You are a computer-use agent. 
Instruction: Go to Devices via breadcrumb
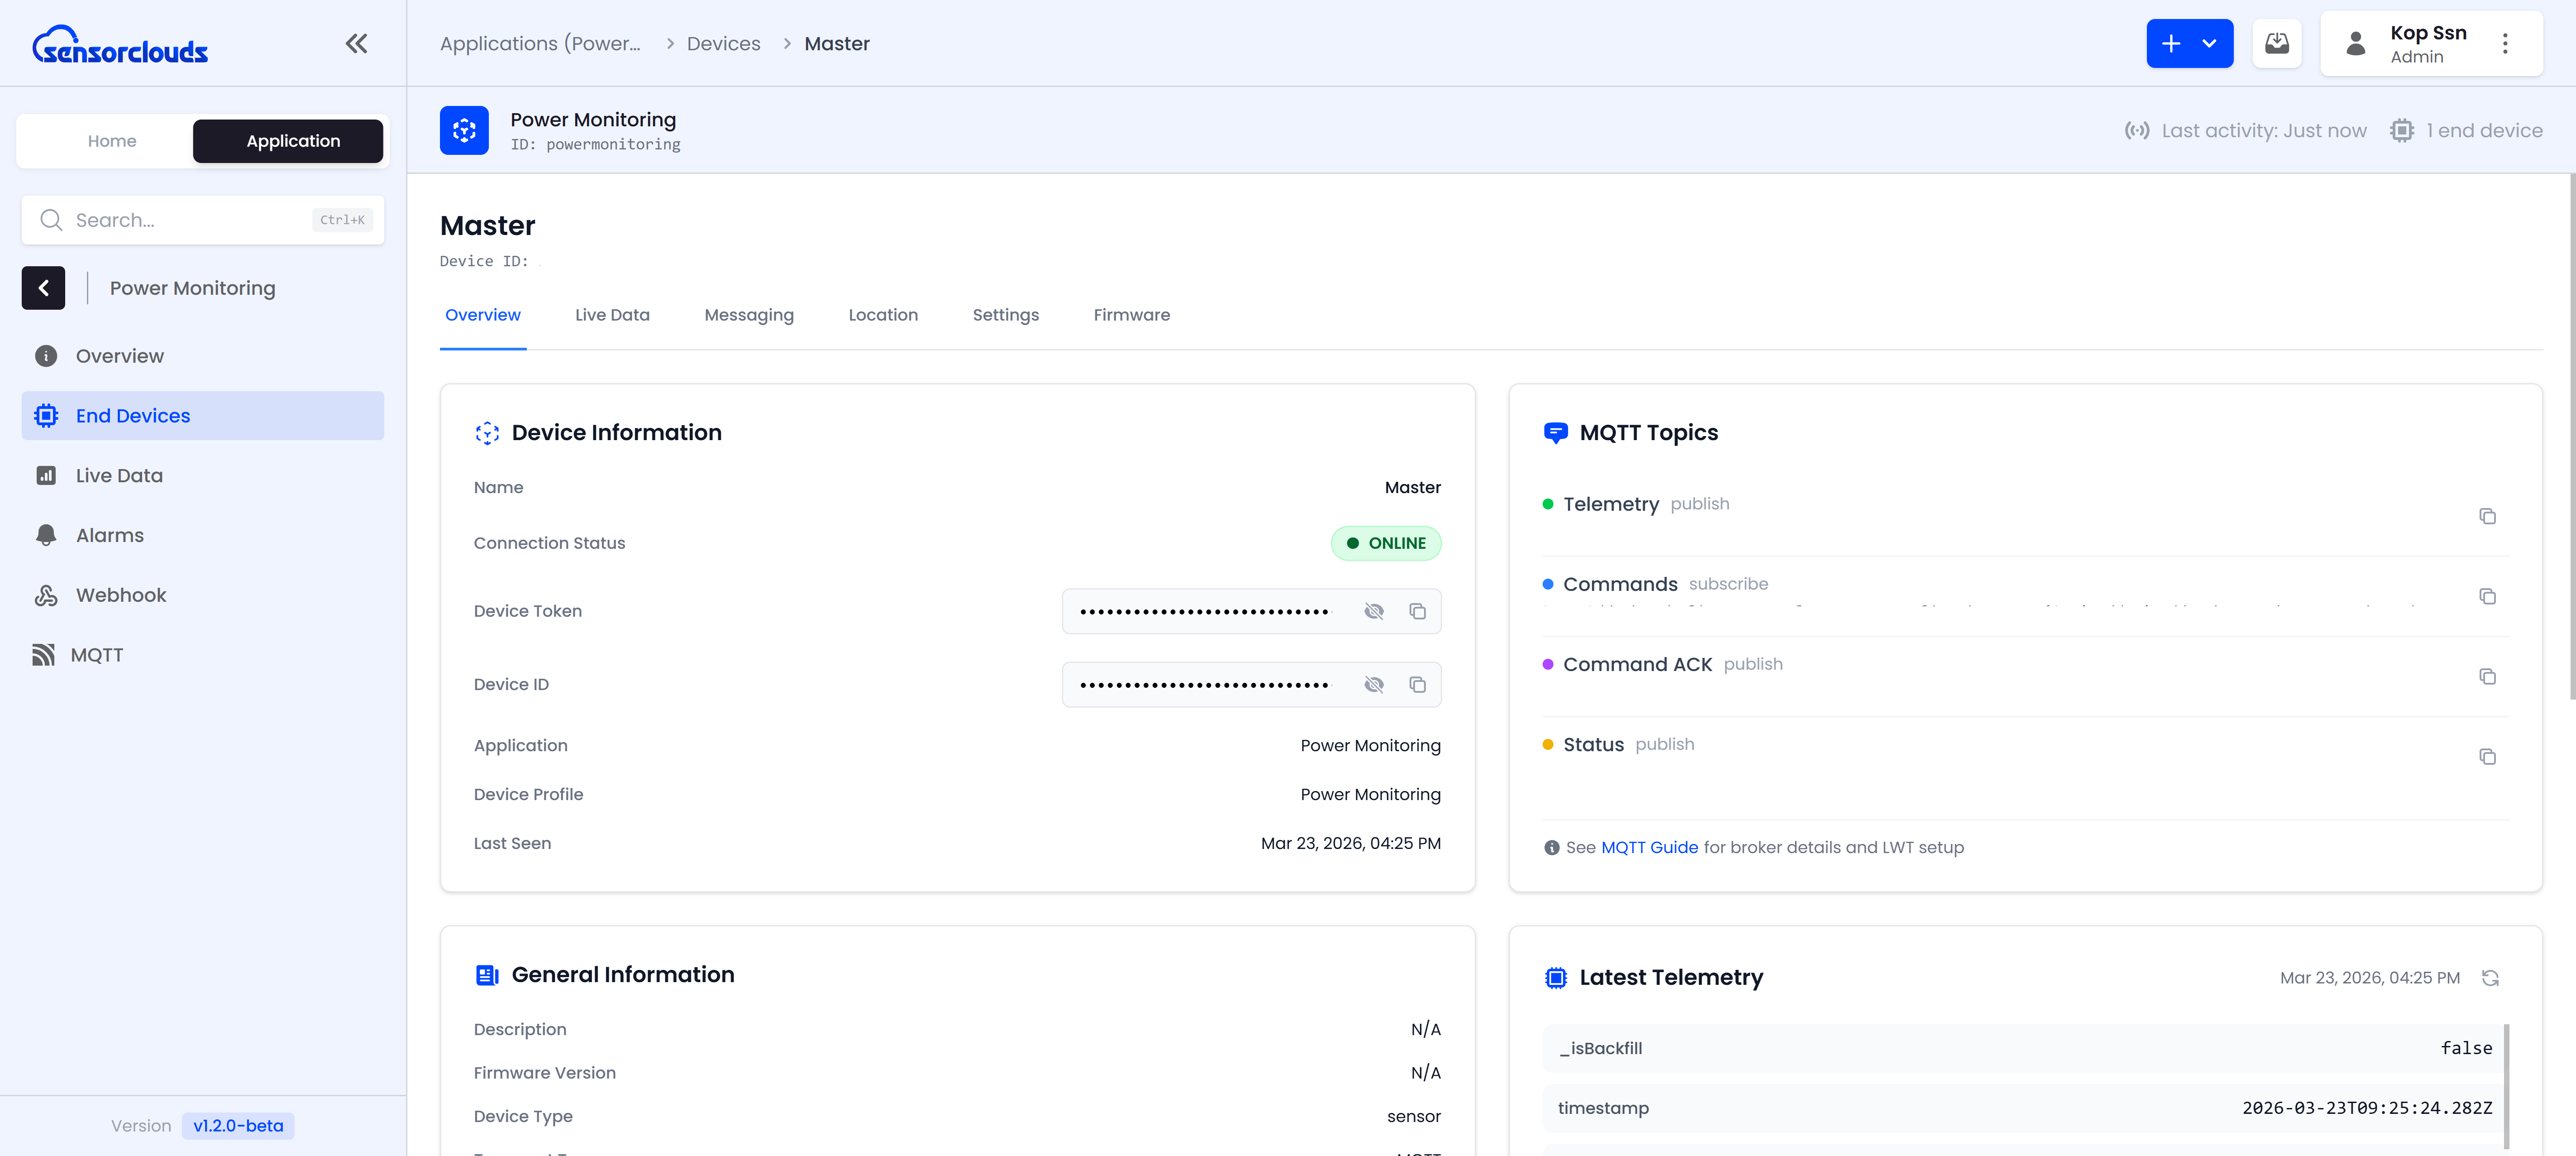[x=723, y=43]
